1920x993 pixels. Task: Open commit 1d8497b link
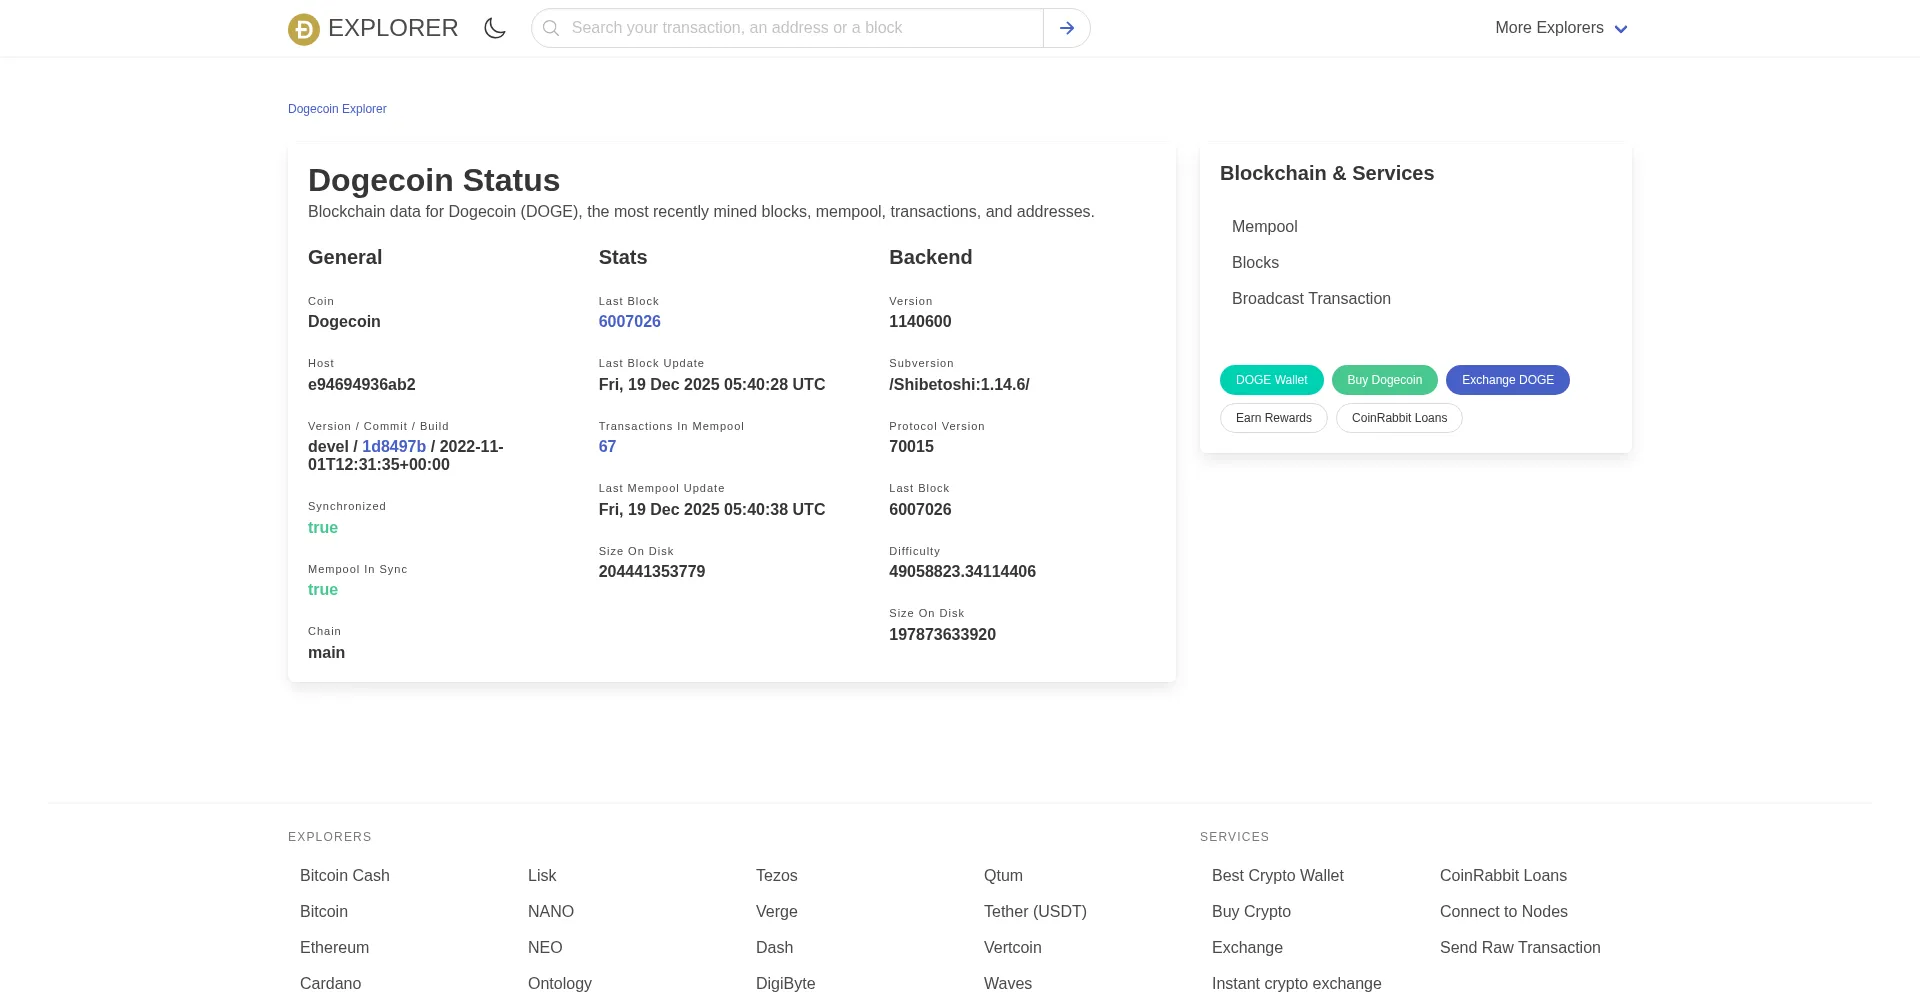pyautogui.click(x=394, y=446)
